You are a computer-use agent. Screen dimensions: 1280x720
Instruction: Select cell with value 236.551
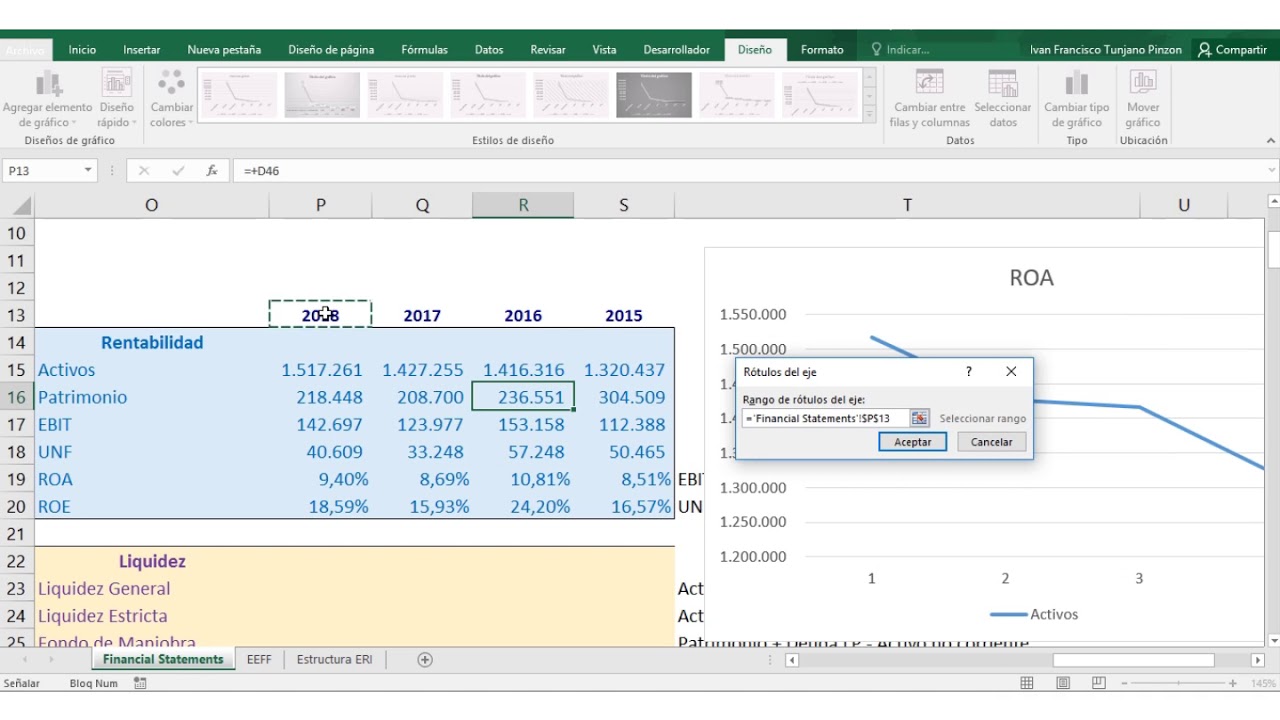click(x=523, y=397)
